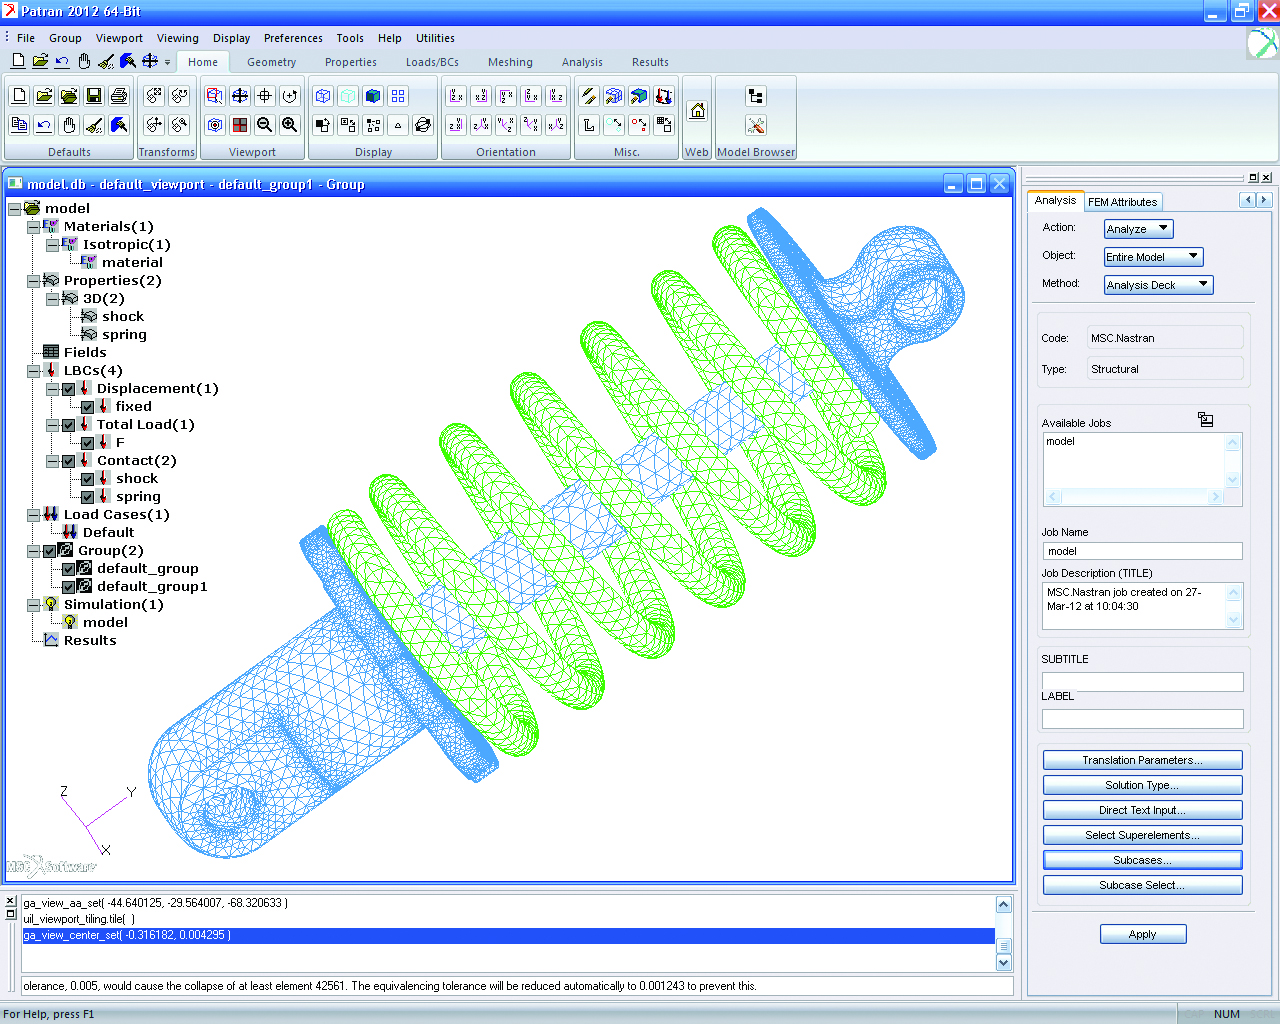Click the Model Browser tree icon

[x=756, y=96]
